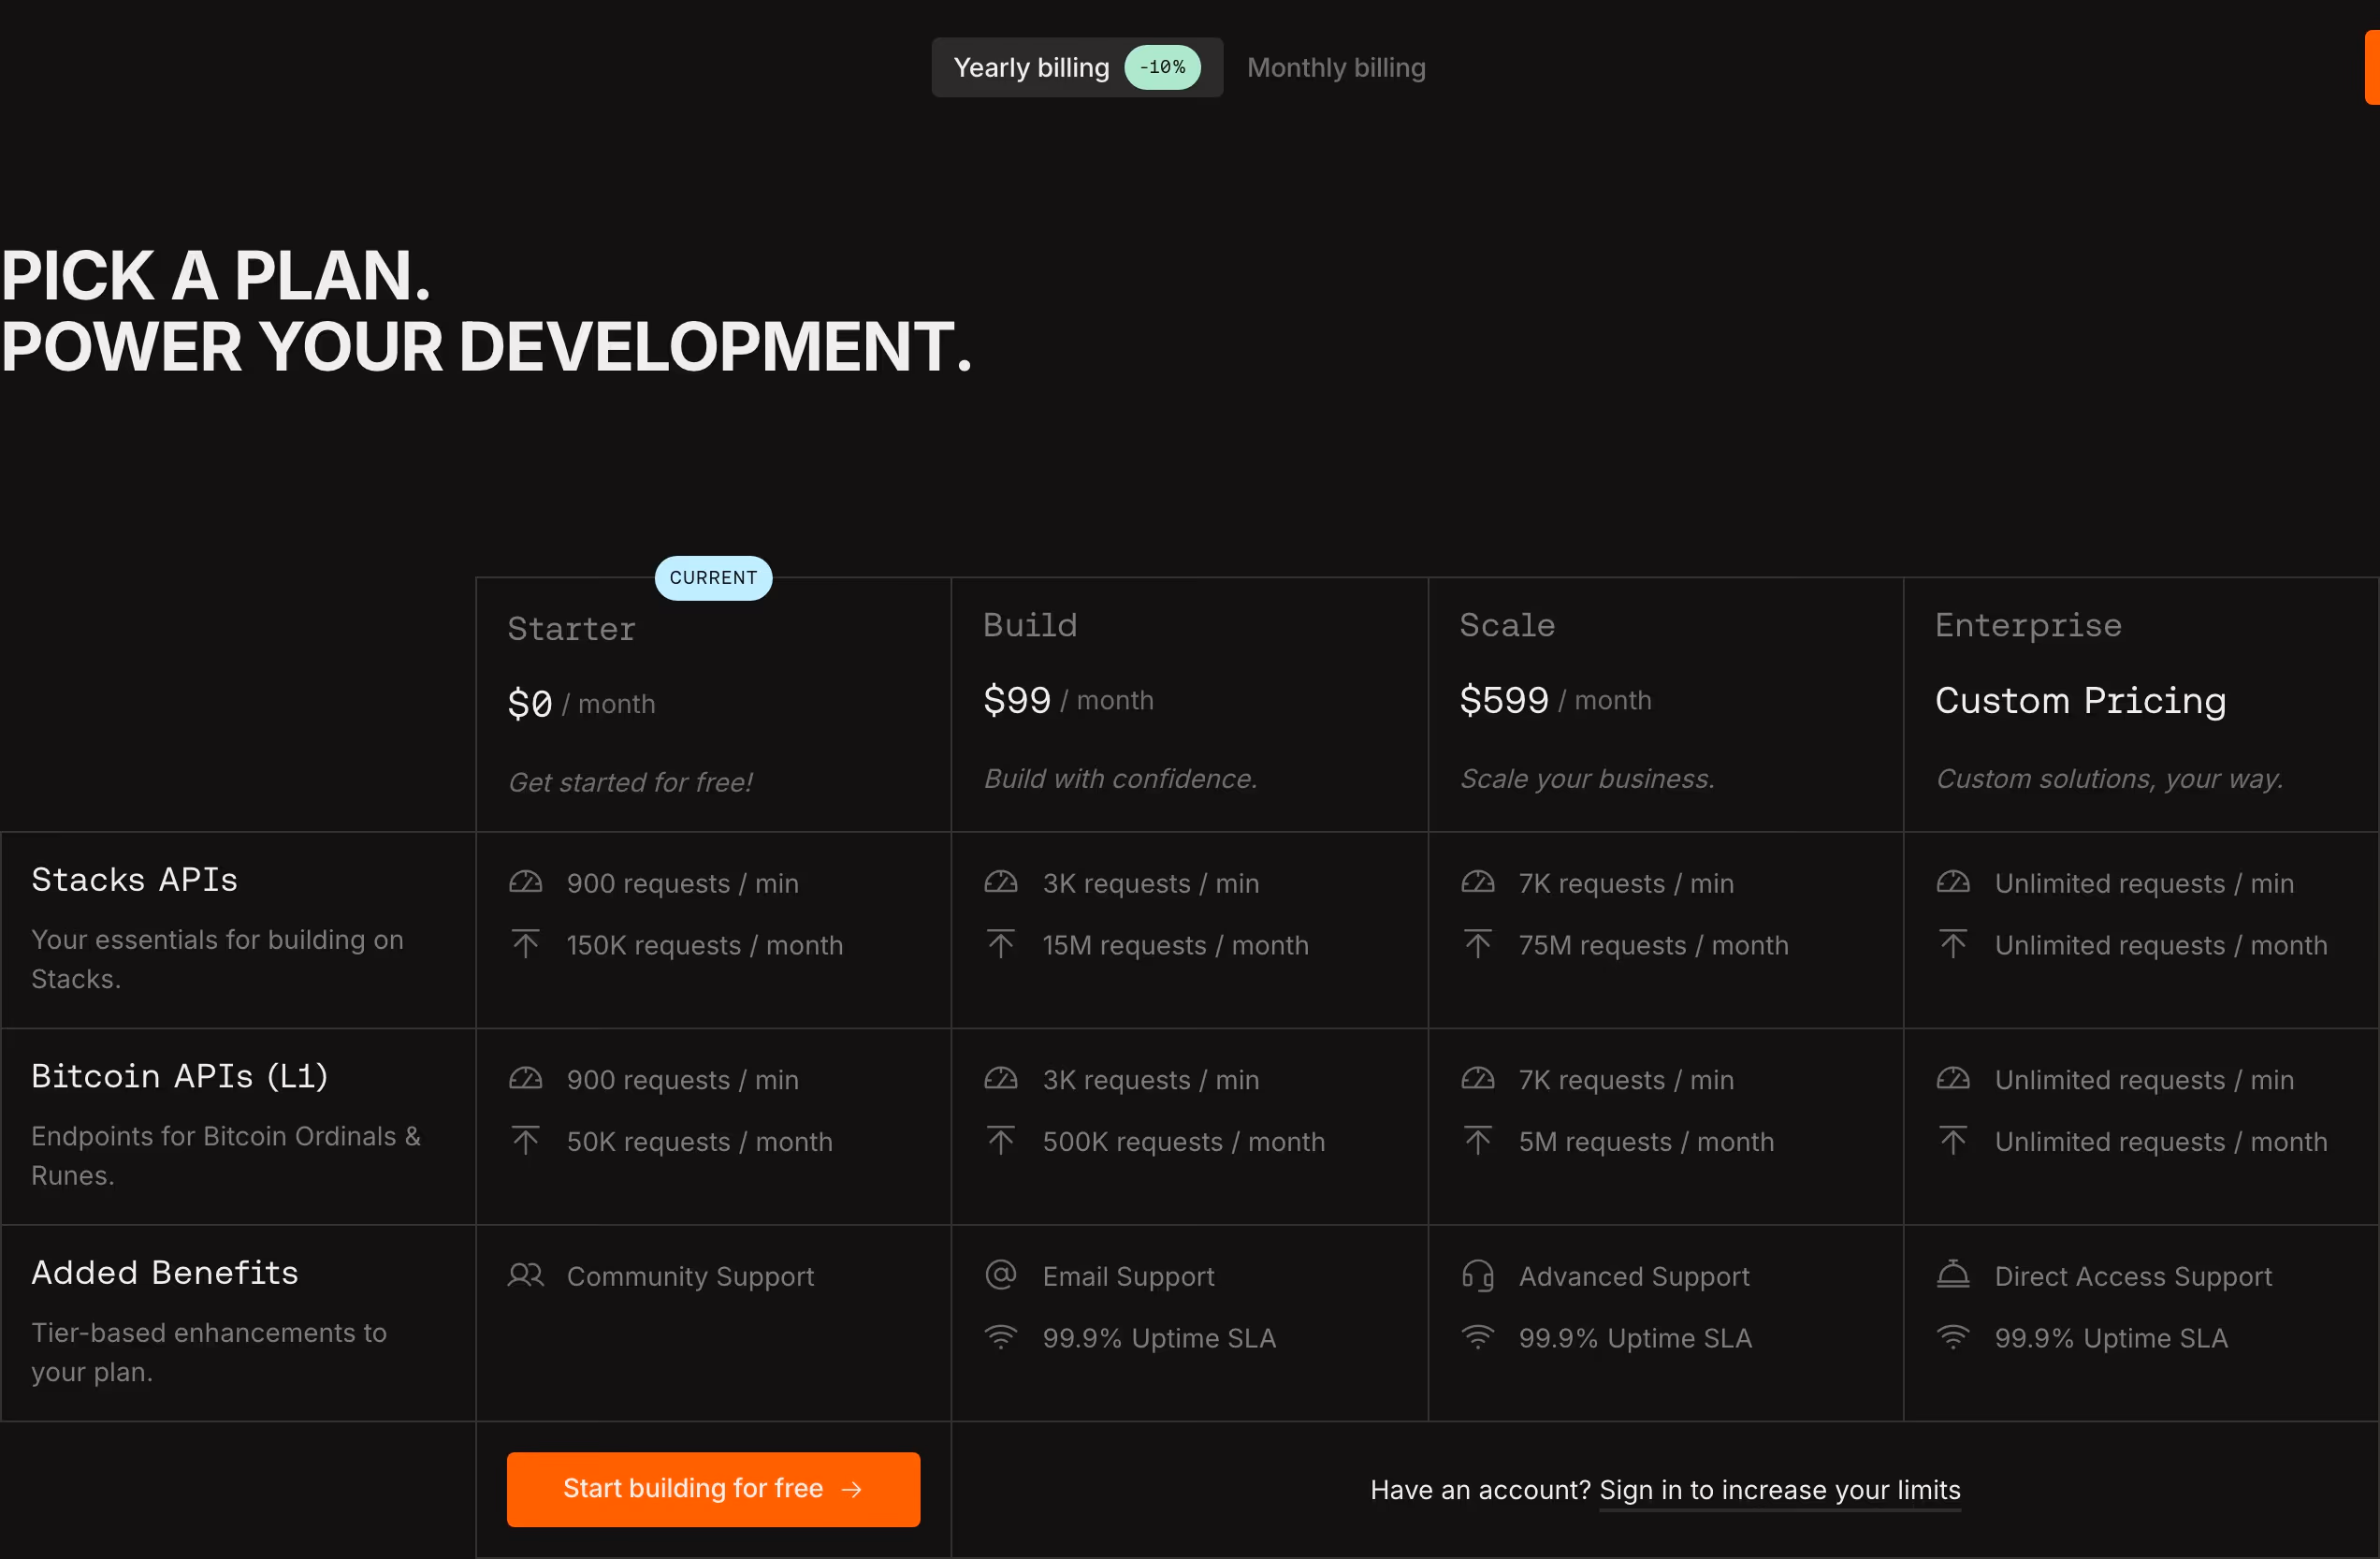Image resolution: width=2380 pixels, height=1559 pixels.
Task: Open Sign in to increase your limits link
Action: 1779,1489
